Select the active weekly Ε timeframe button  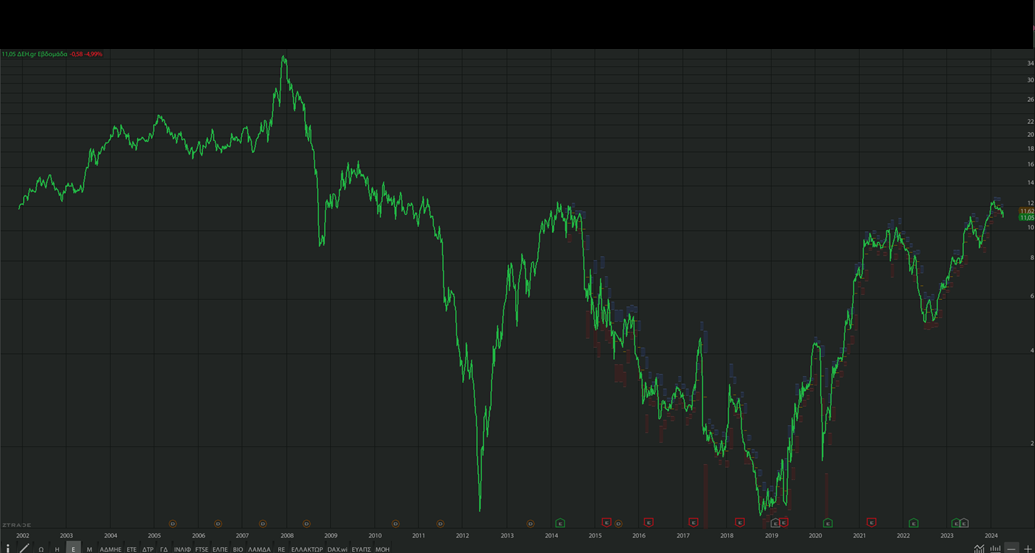click(x=73, y=548)
